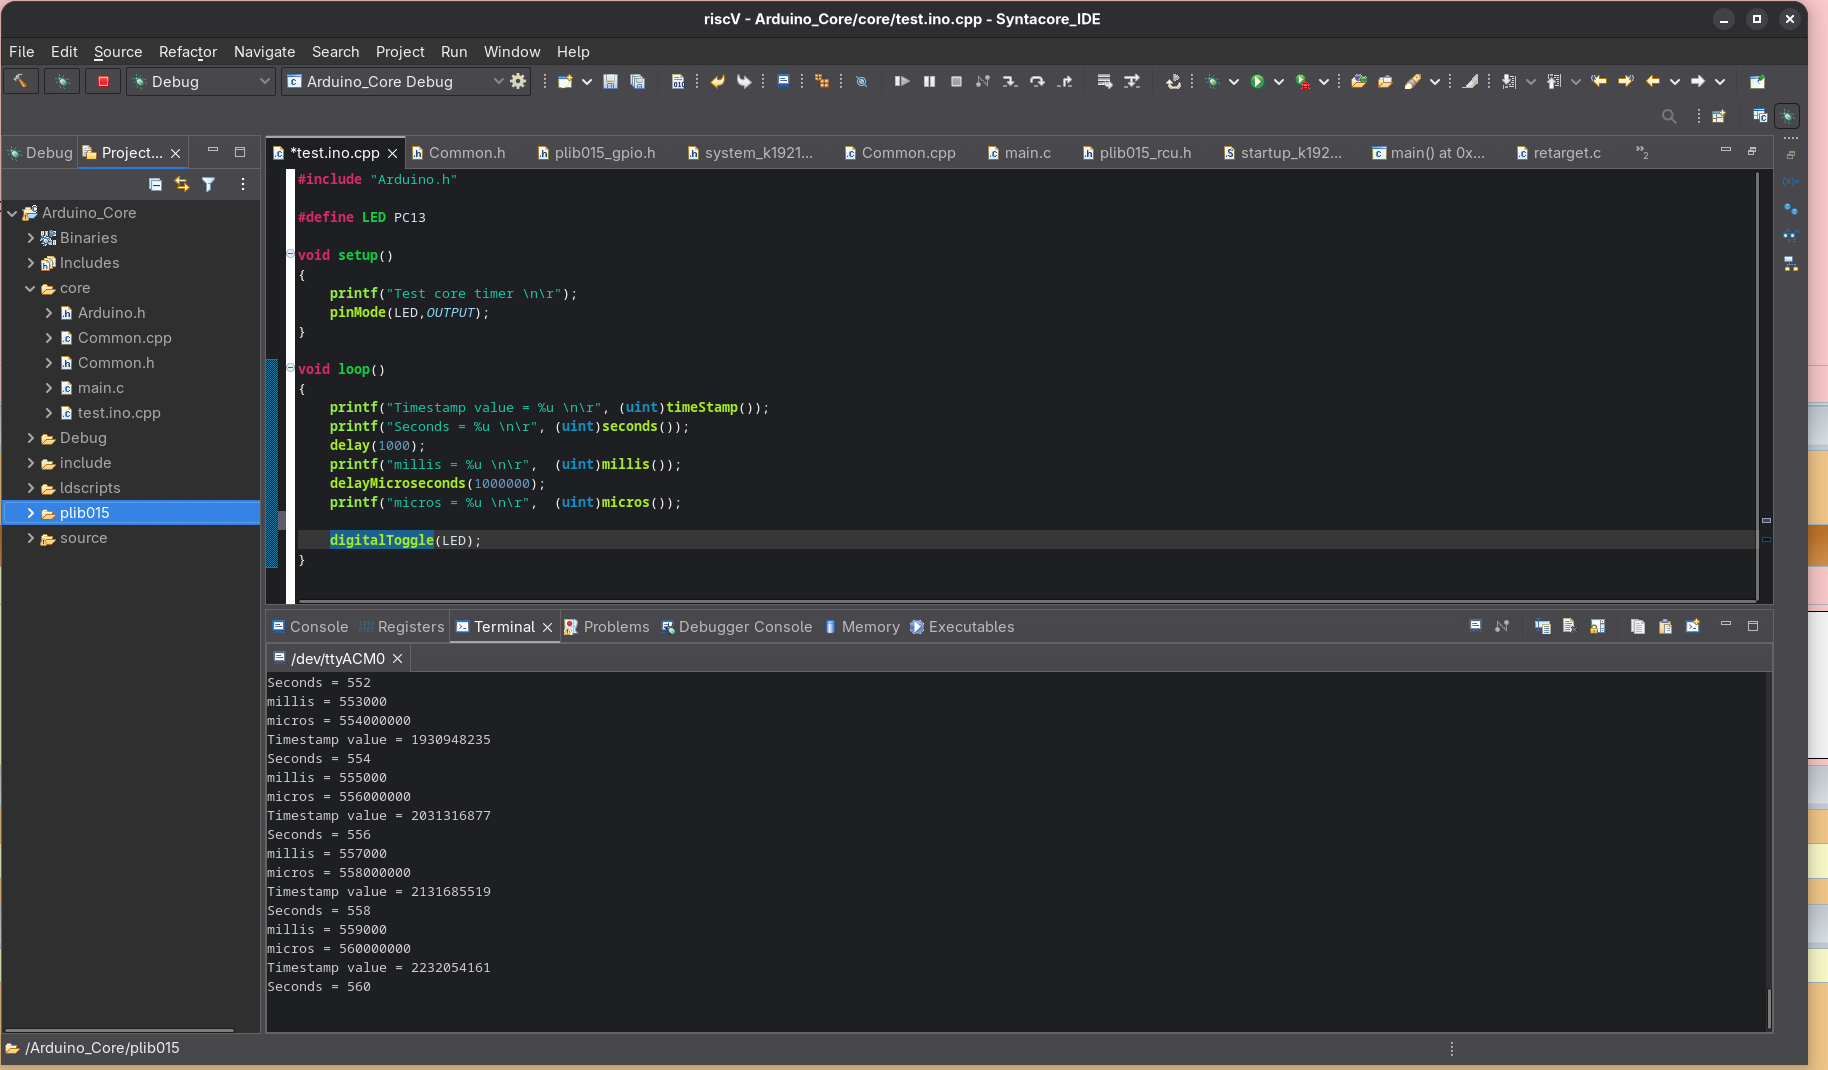
Task: Expand the plib015 folder in tree
Action: [31, 513]
